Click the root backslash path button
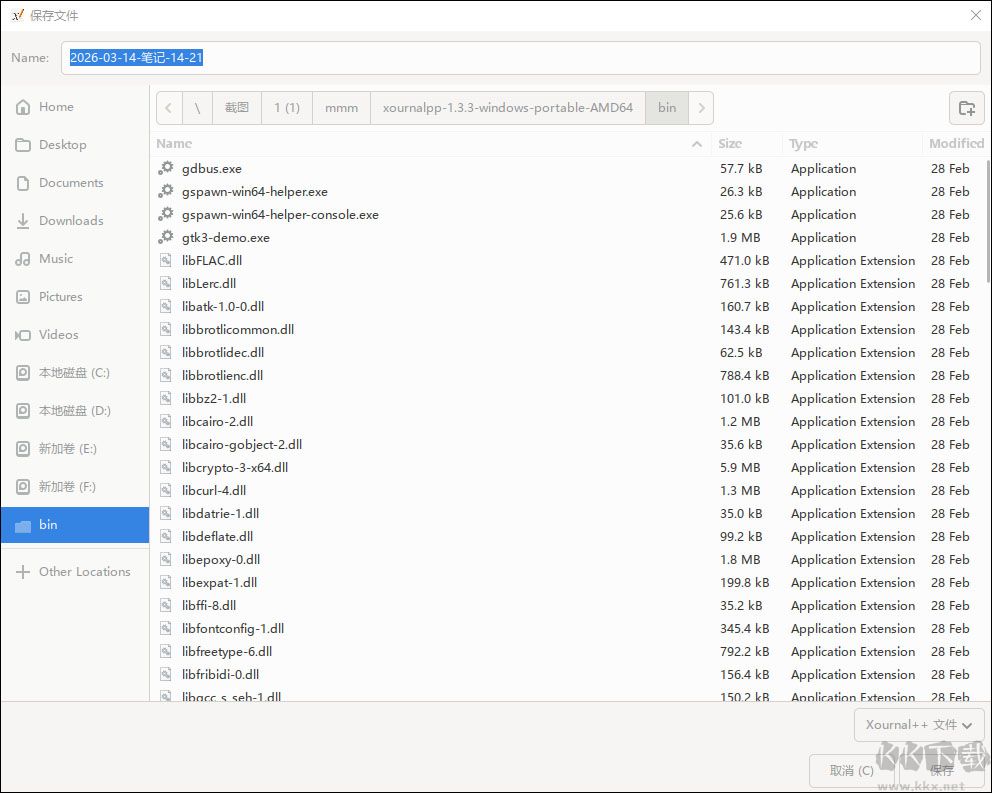This screenshot has height=793, width=992. 197,108
